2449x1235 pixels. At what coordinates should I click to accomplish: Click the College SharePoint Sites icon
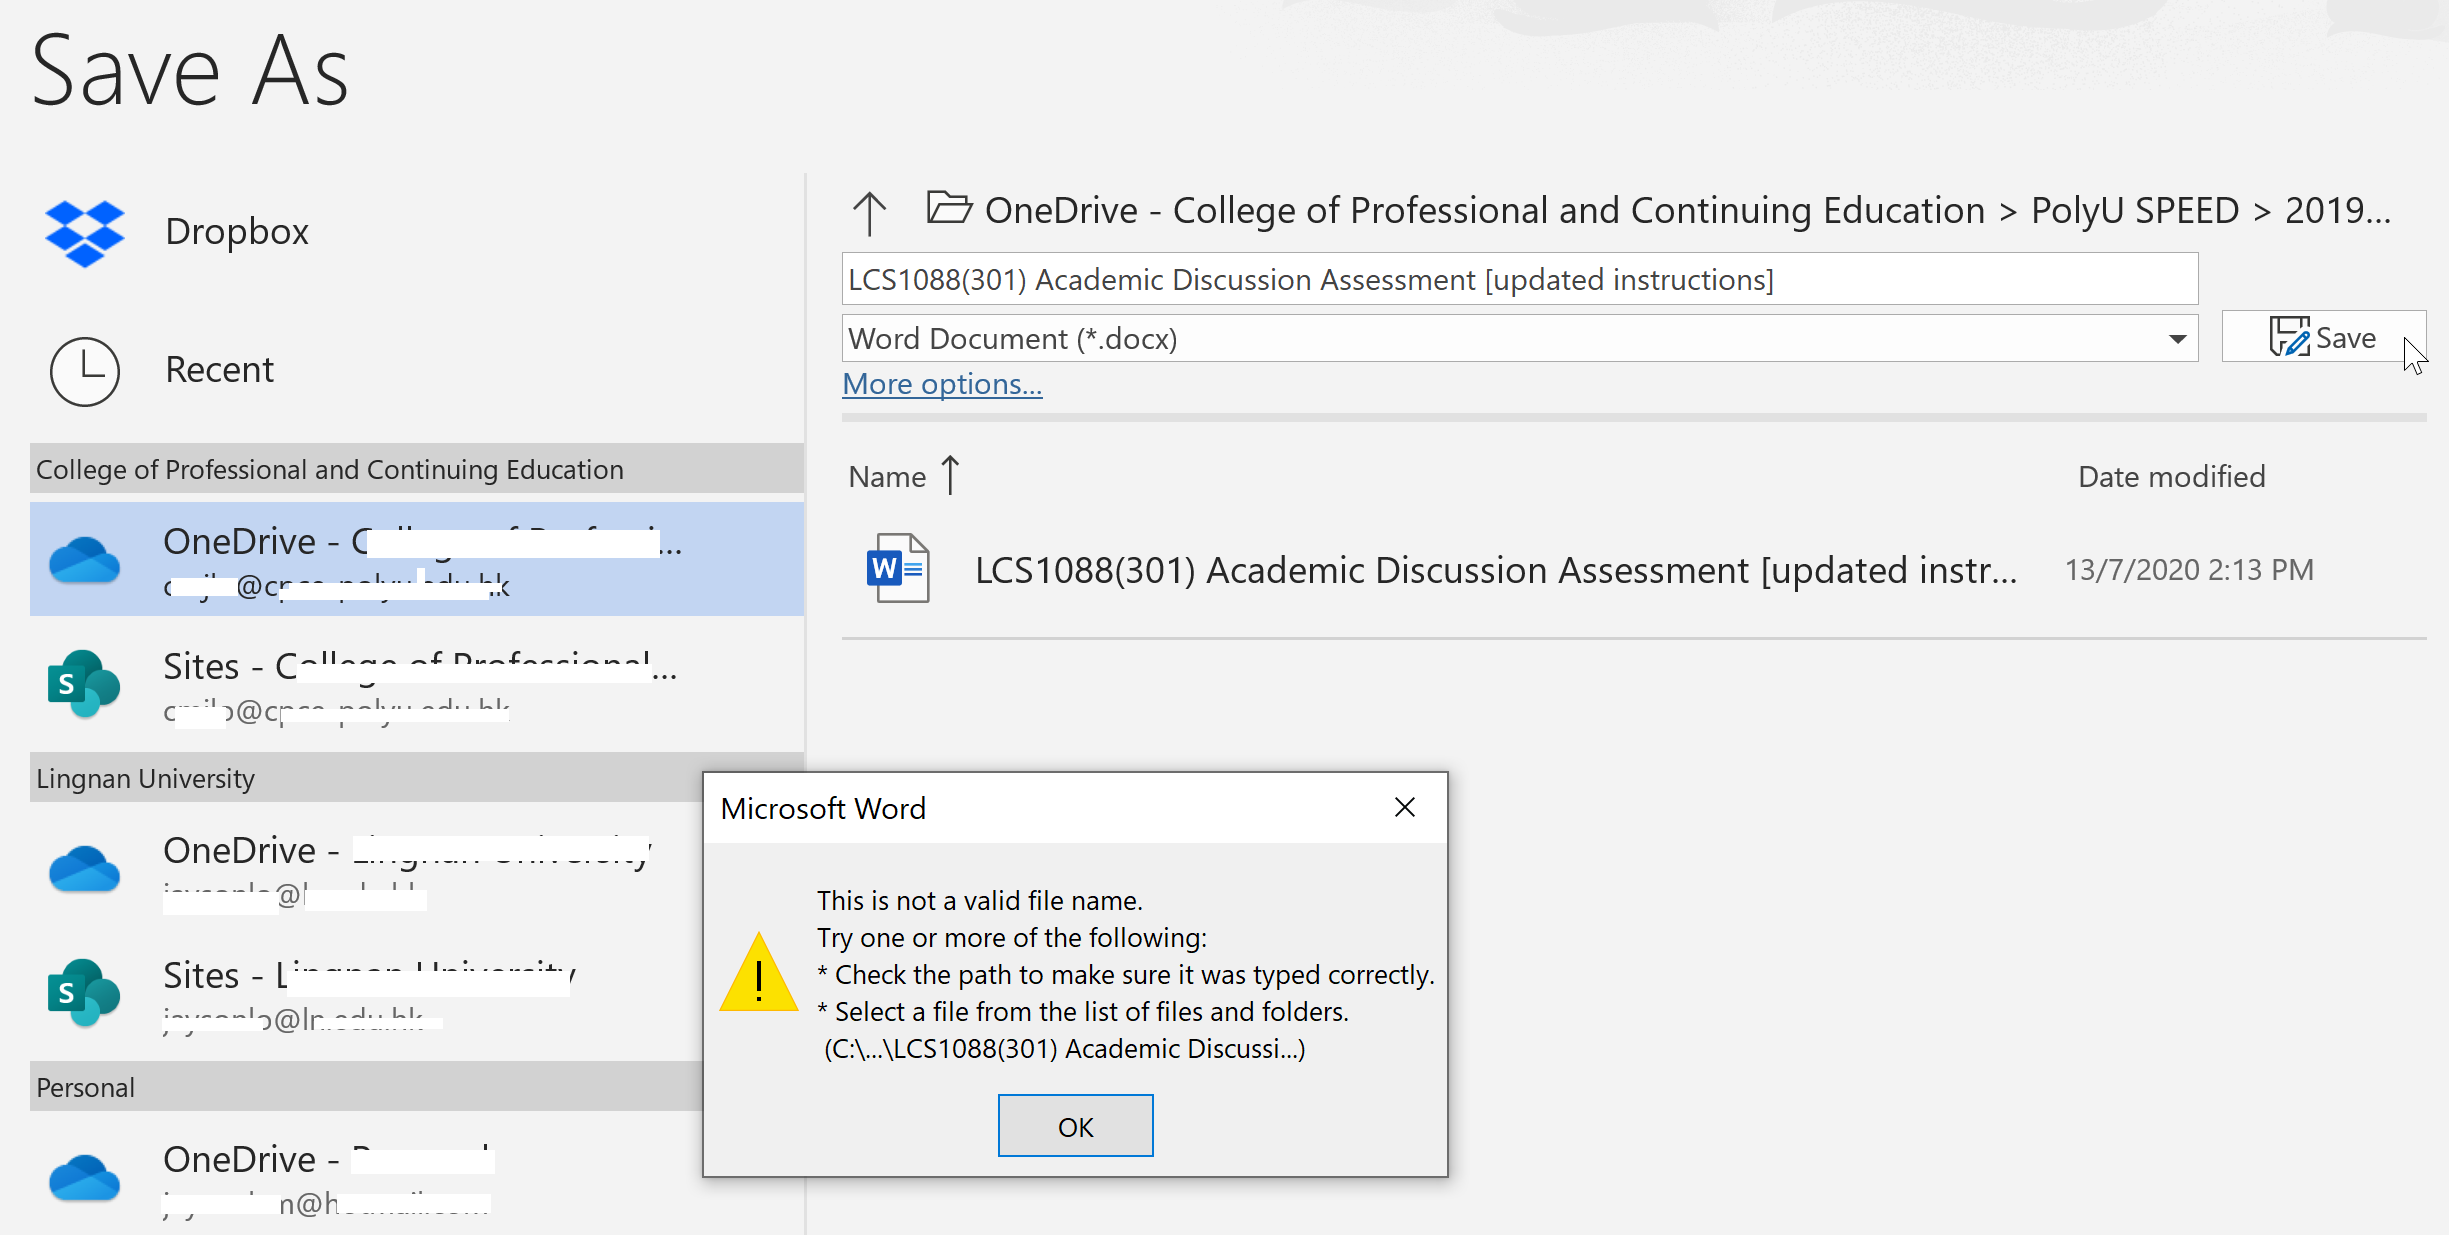click(x=84, y=684)
